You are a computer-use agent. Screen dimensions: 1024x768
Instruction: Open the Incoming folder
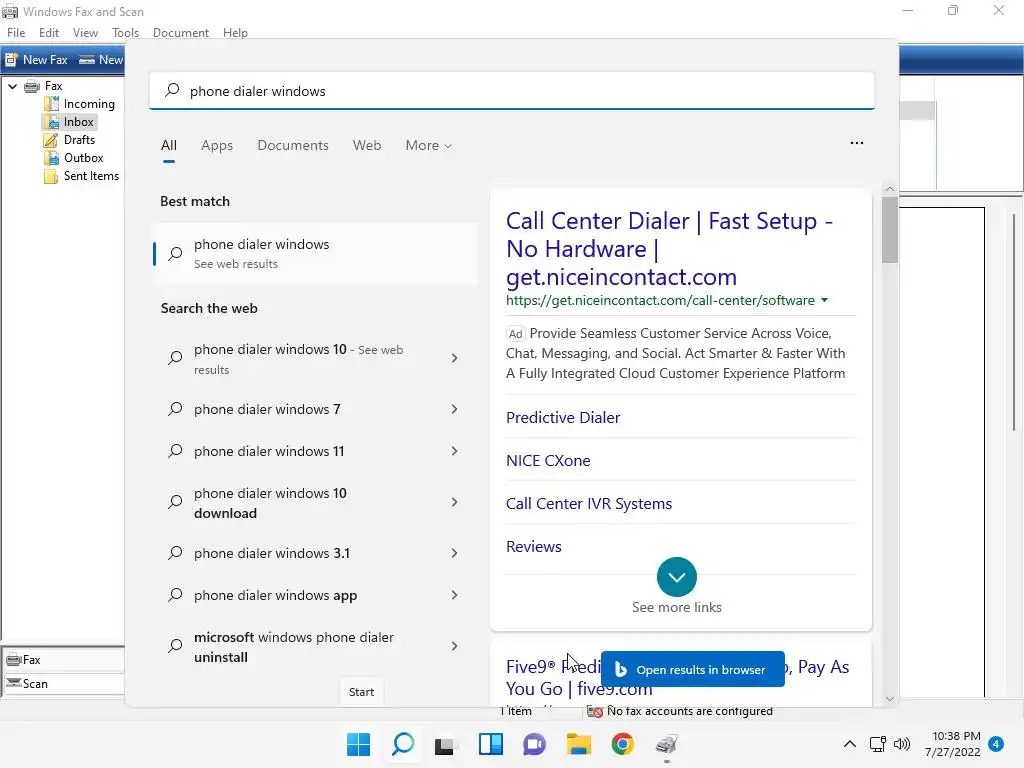[89, 104]
